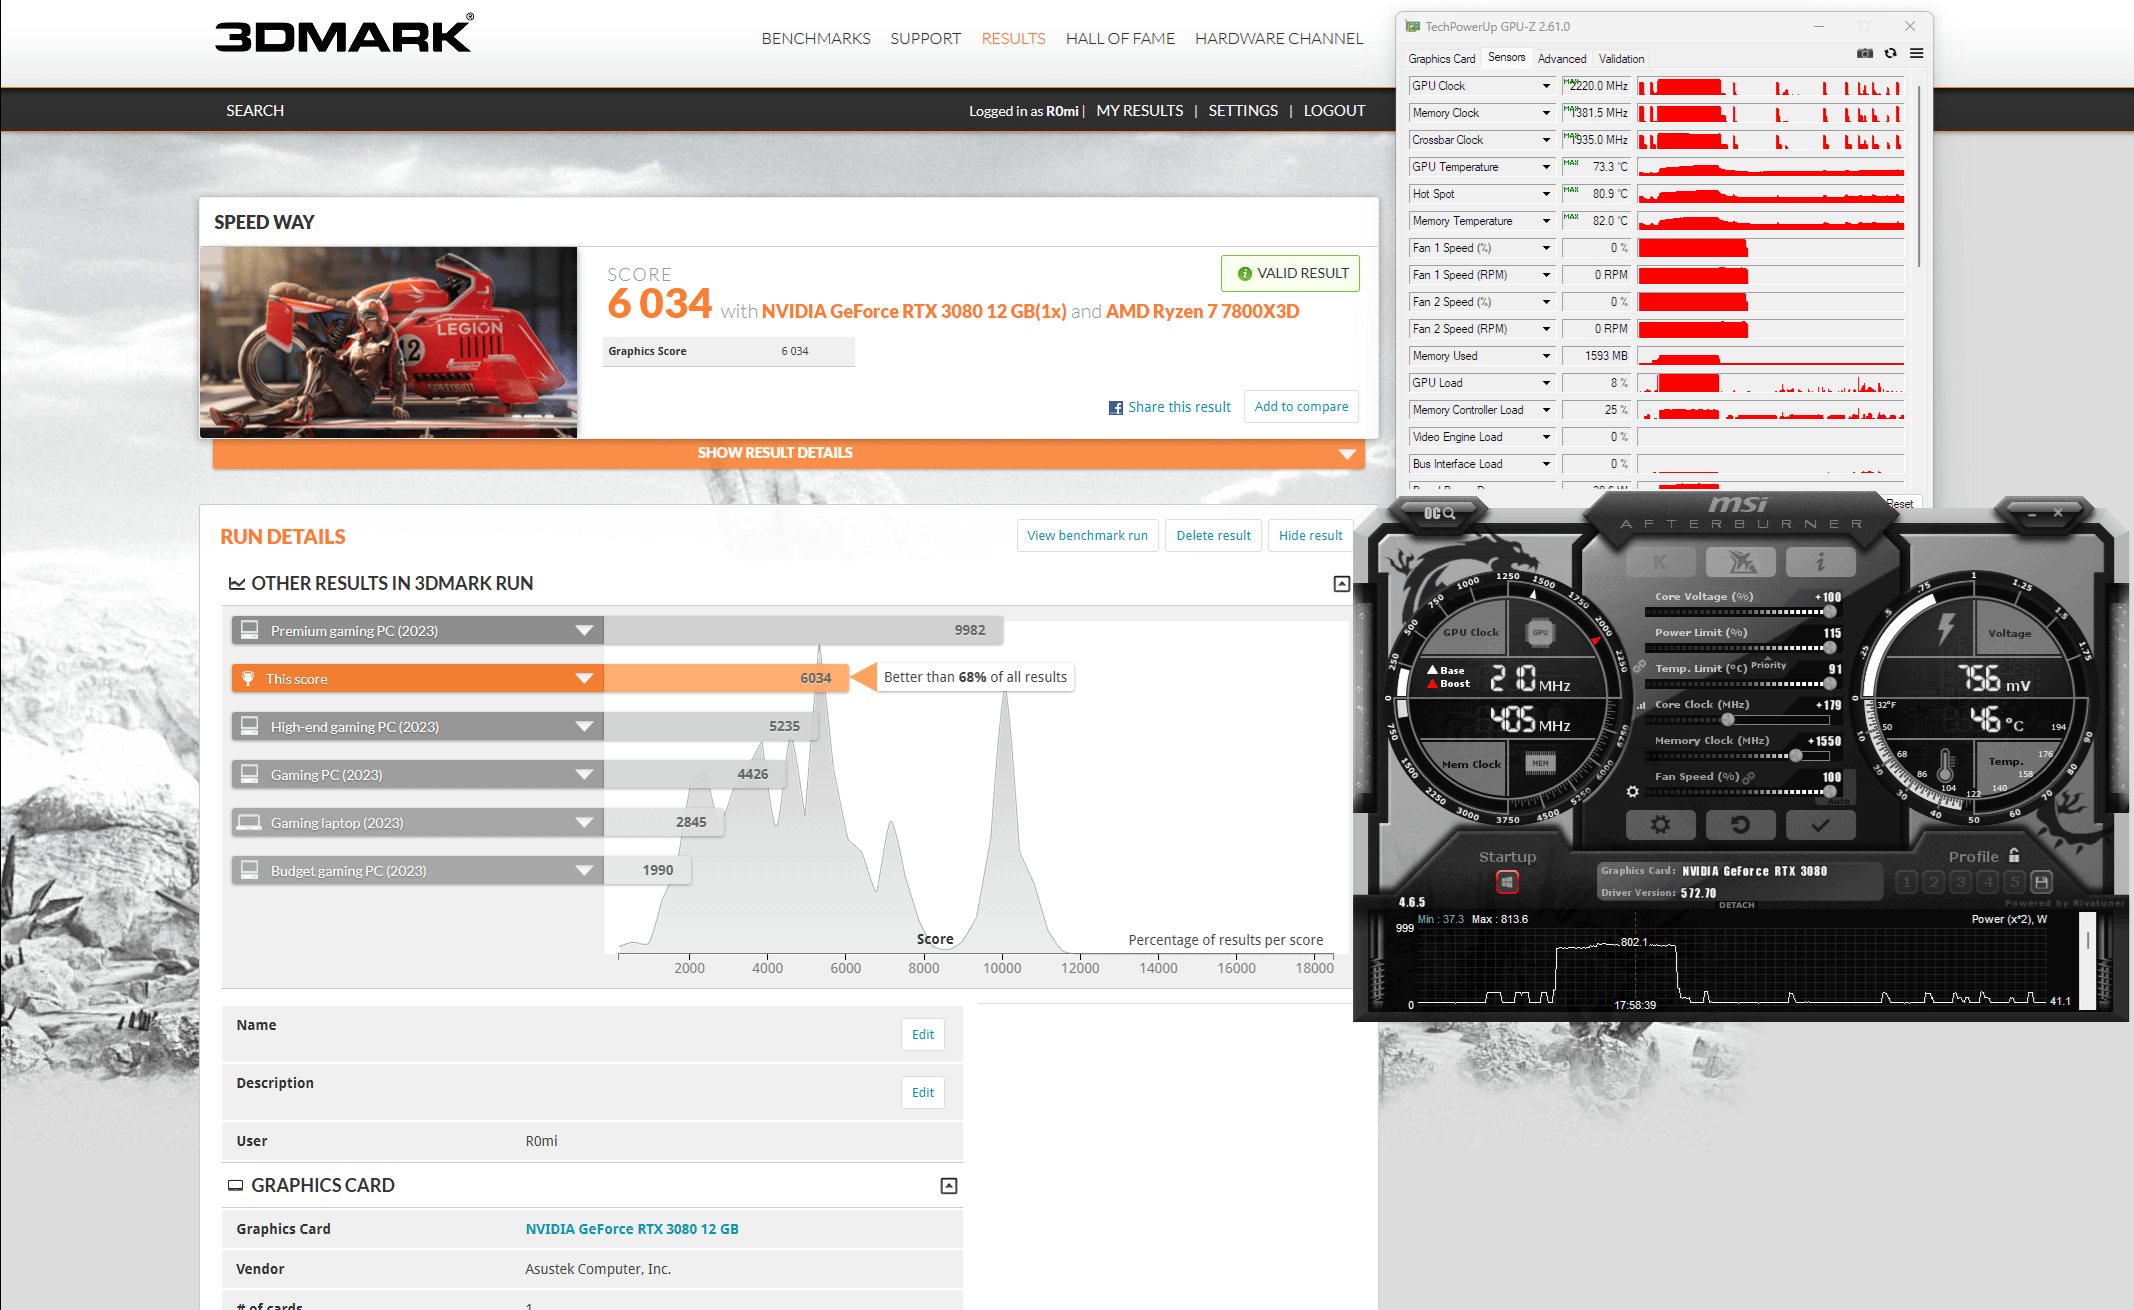This screenshot has width=2134, height=1310.
Task: Open Afterburner OC Scanner button
Action: pos(1439,513)
